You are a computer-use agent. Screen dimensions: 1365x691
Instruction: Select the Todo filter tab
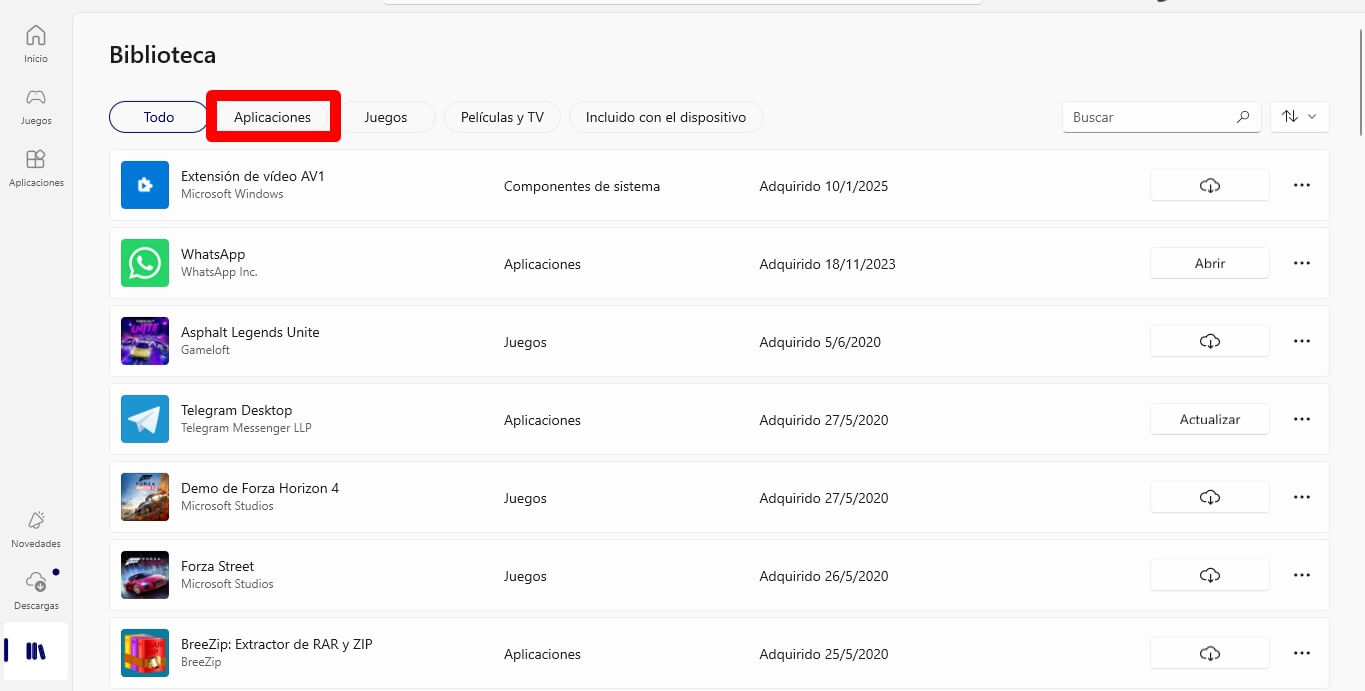pos(158,117)
